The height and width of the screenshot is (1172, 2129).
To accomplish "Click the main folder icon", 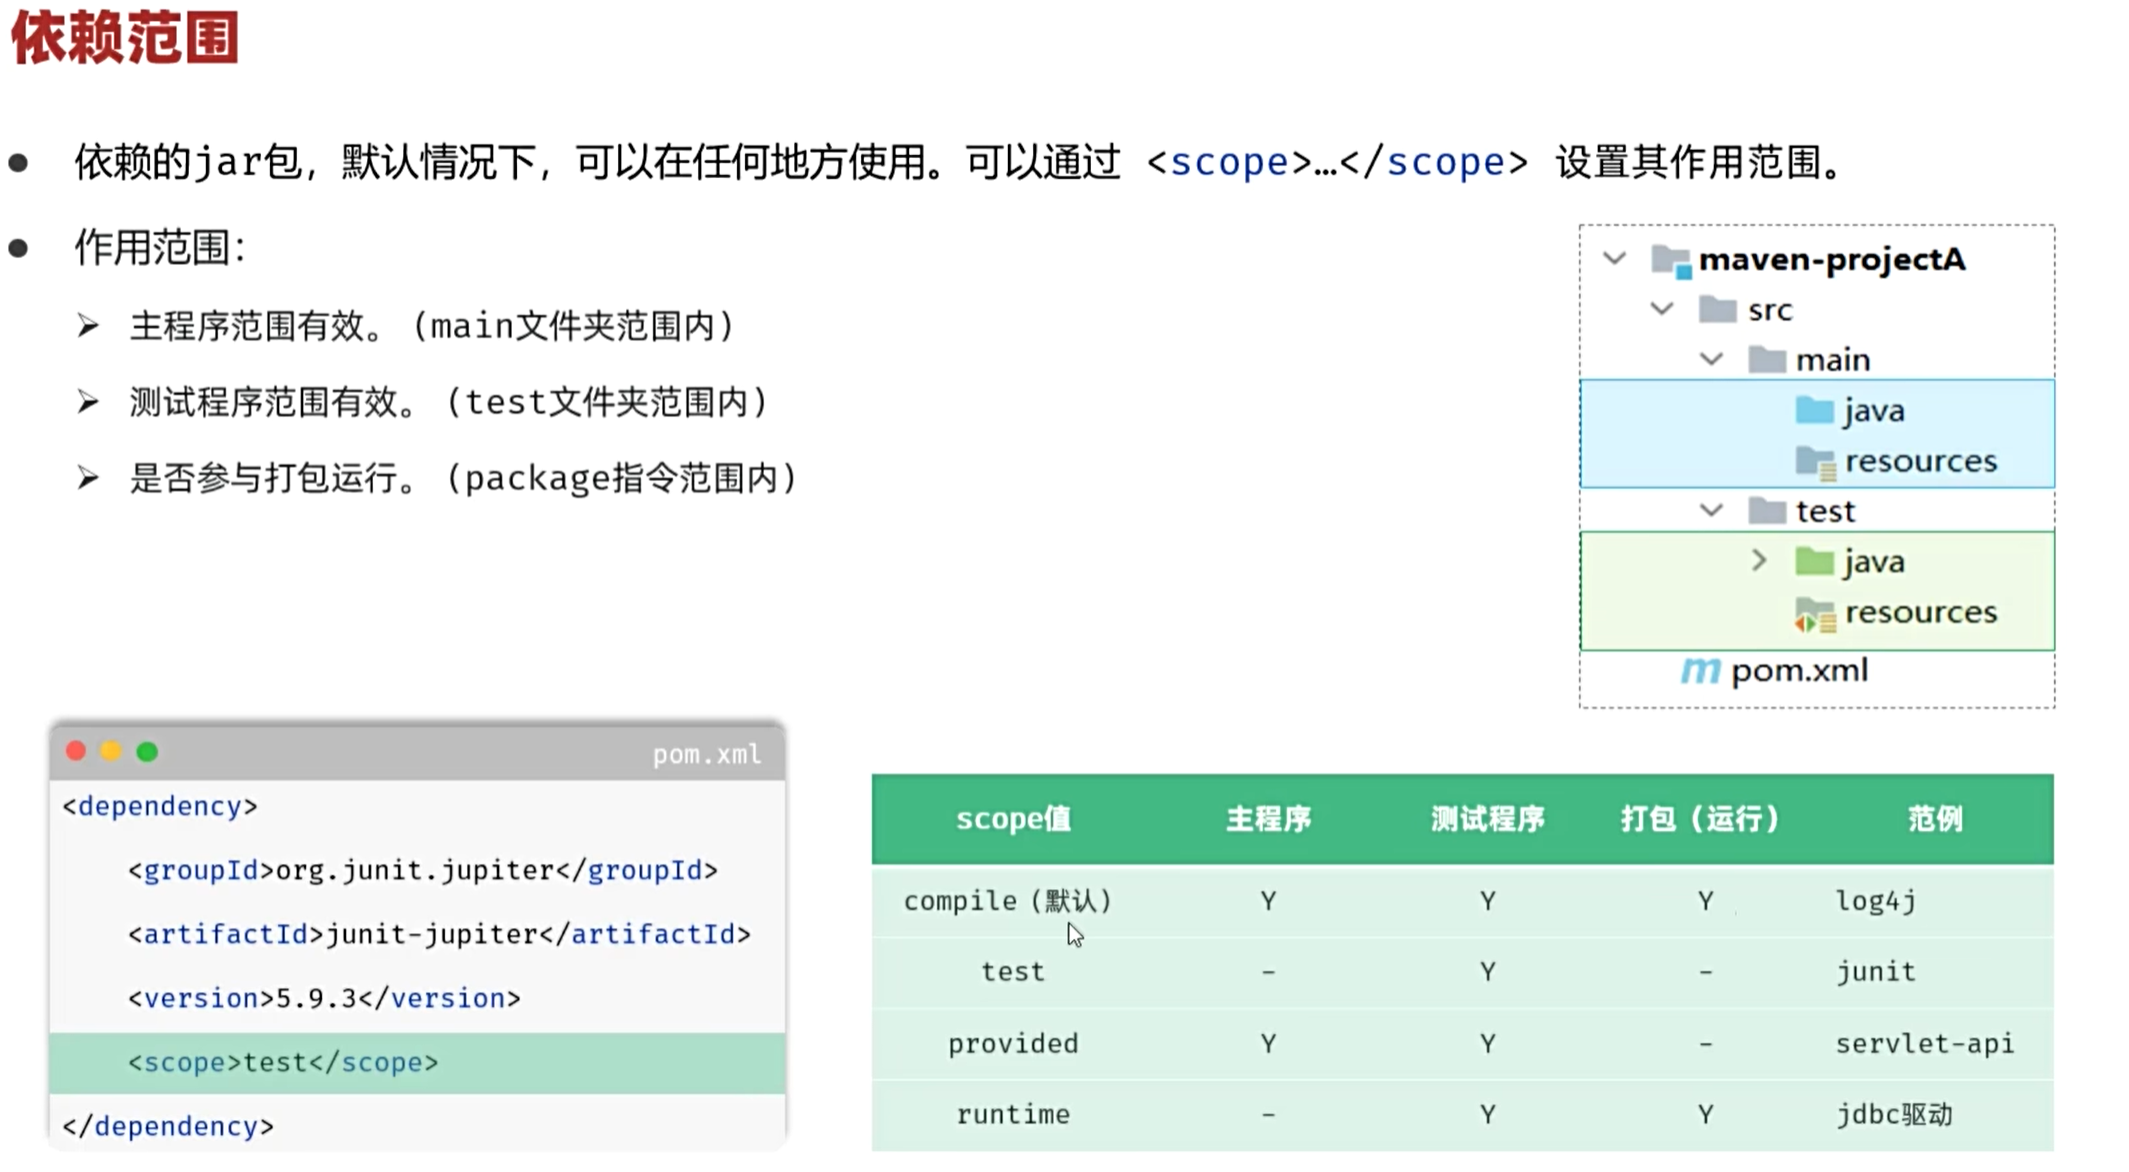I will point(1766,360).
